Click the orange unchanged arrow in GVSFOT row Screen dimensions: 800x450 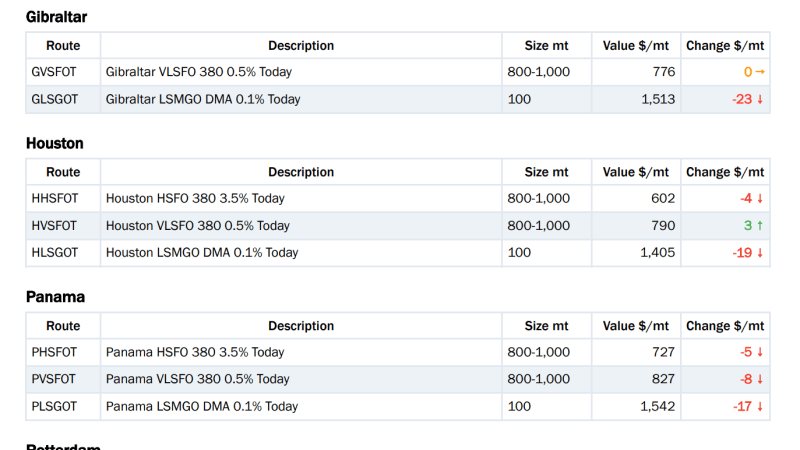point(760,72)
